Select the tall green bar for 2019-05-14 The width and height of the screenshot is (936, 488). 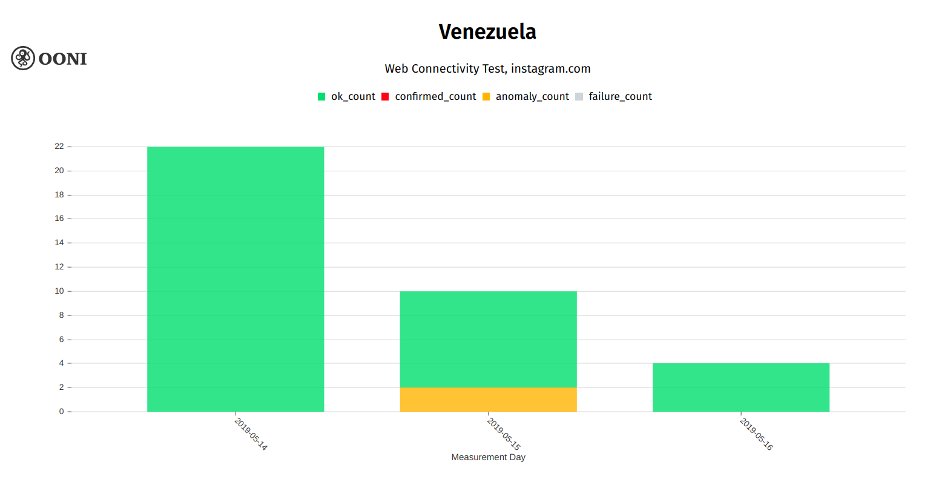235,279
